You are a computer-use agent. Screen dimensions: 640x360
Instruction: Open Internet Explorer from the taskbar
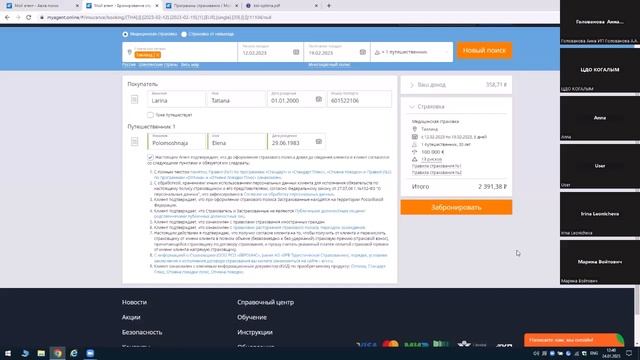click(74, 353)
